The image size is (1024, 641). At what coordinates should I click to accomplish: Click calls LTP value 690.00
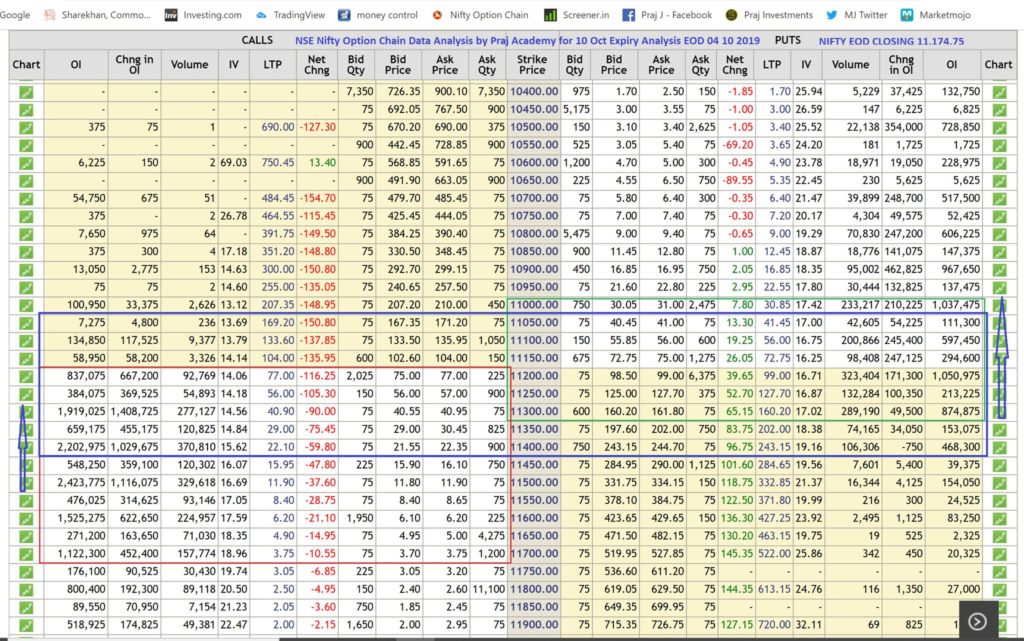[x=278, y=127]
